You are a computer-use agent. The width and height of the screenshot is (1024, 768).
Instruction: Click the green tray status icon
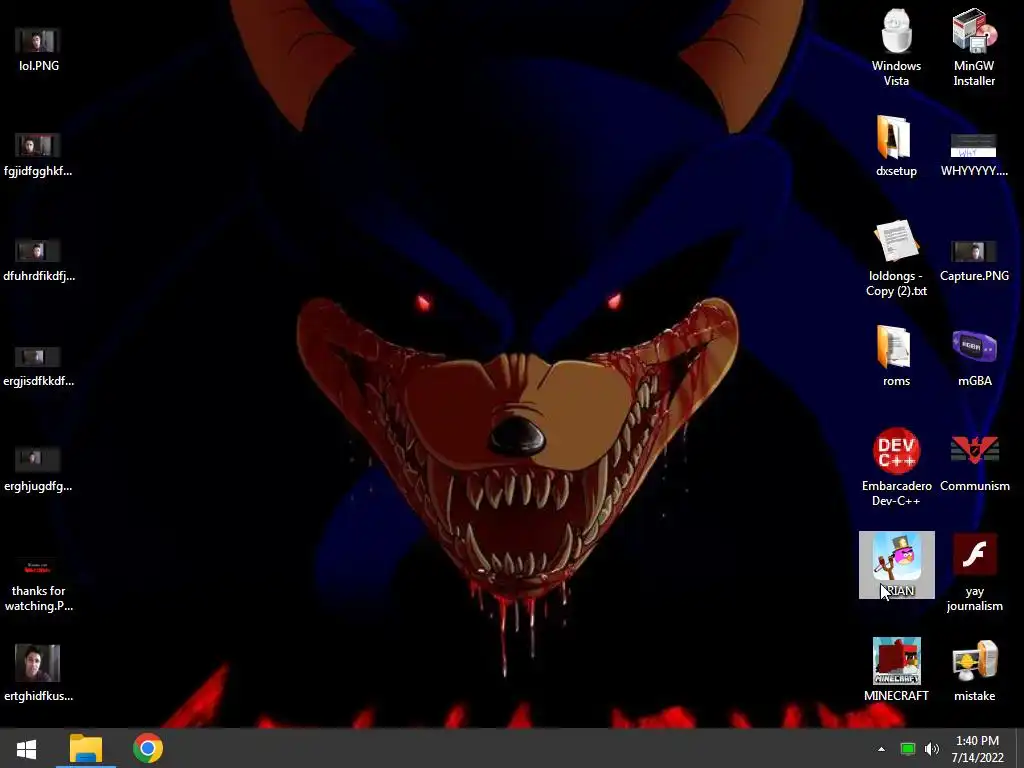(x=907, y=749)
